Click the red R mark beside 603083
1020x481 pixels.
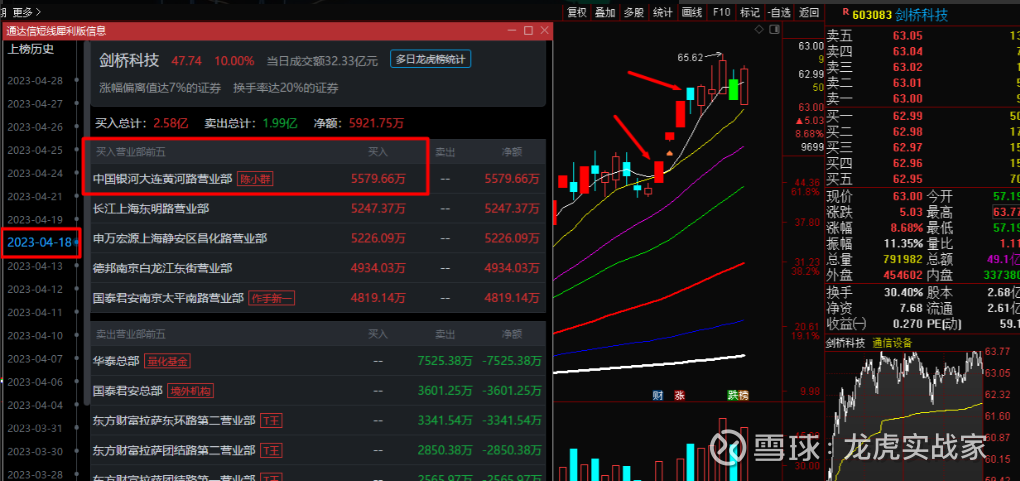[845, 11]
